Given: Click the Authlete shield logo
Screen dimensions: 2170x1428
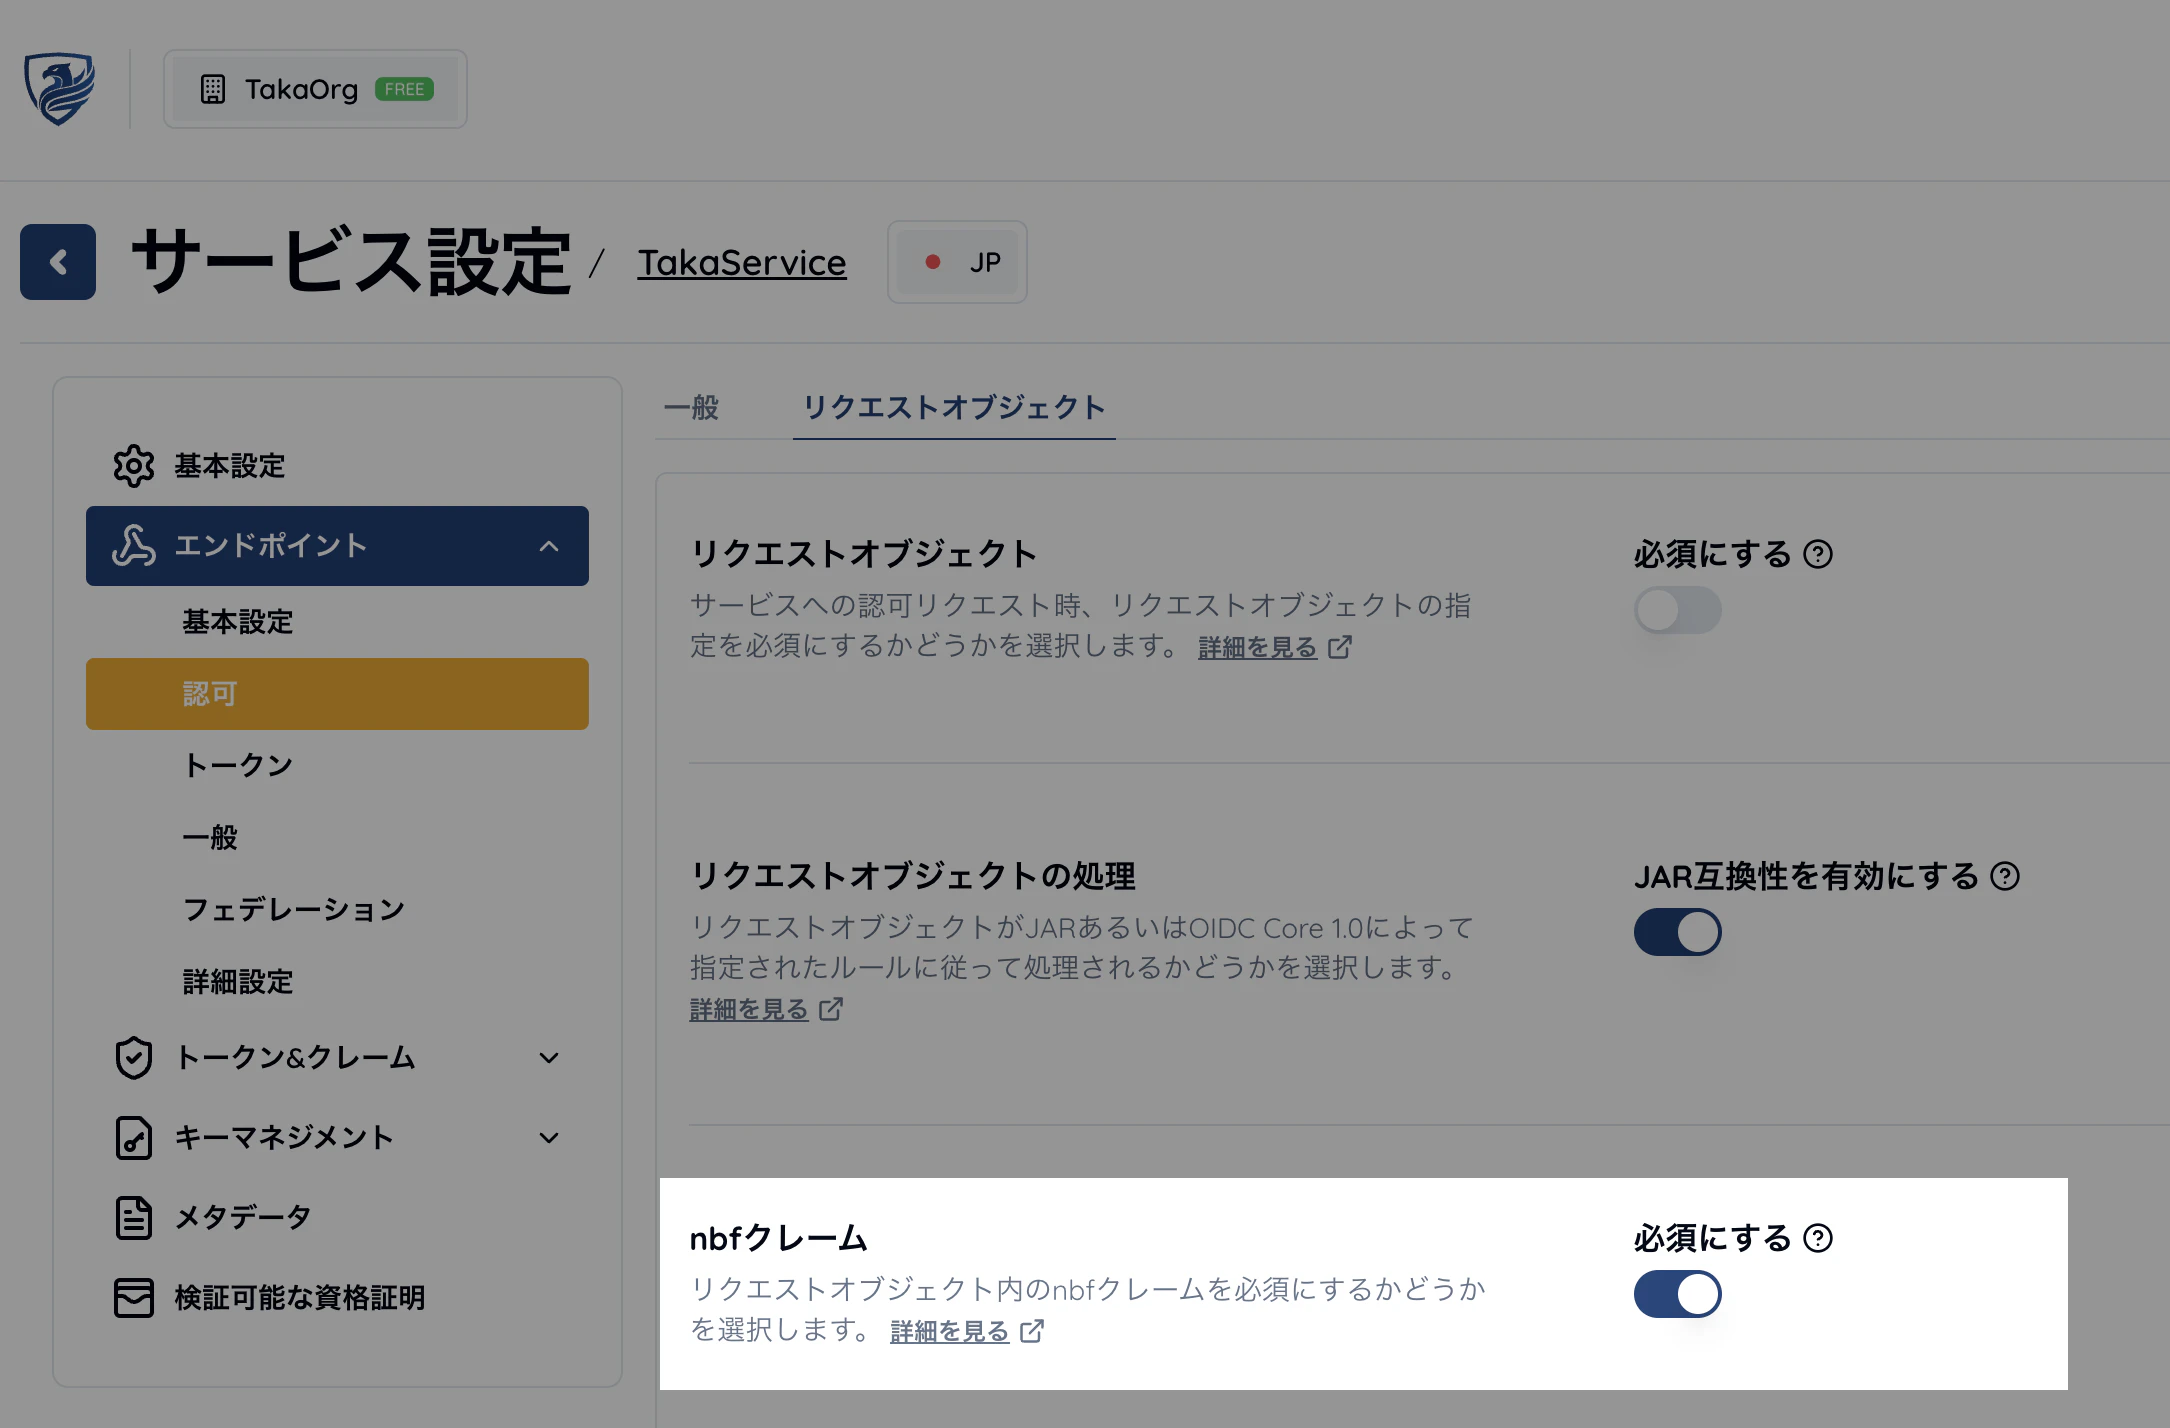Looking at the screenshot, I should [x=60, y=88].
